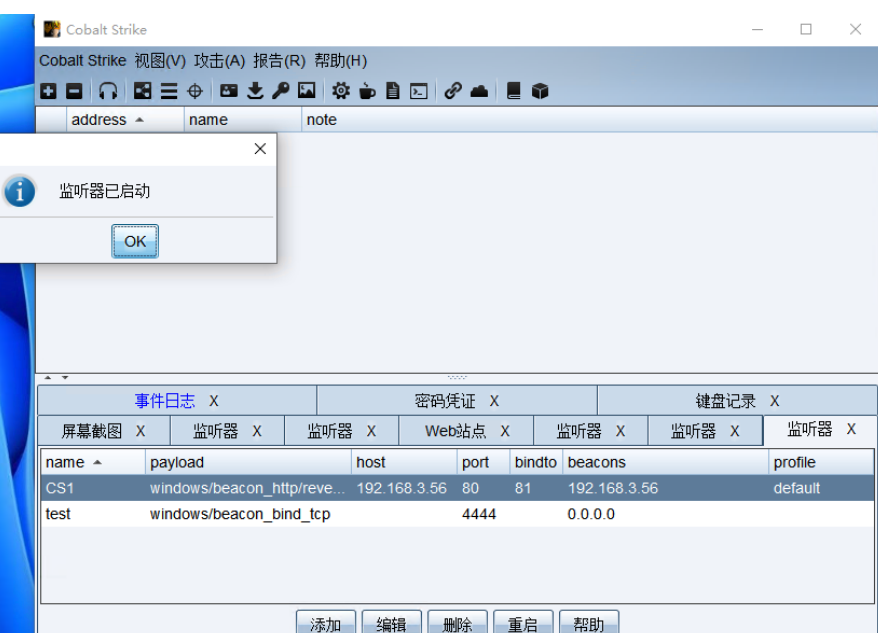The image size is (878, 633).
Task: Click the 编辑 button
Action: tap(391, 623)
